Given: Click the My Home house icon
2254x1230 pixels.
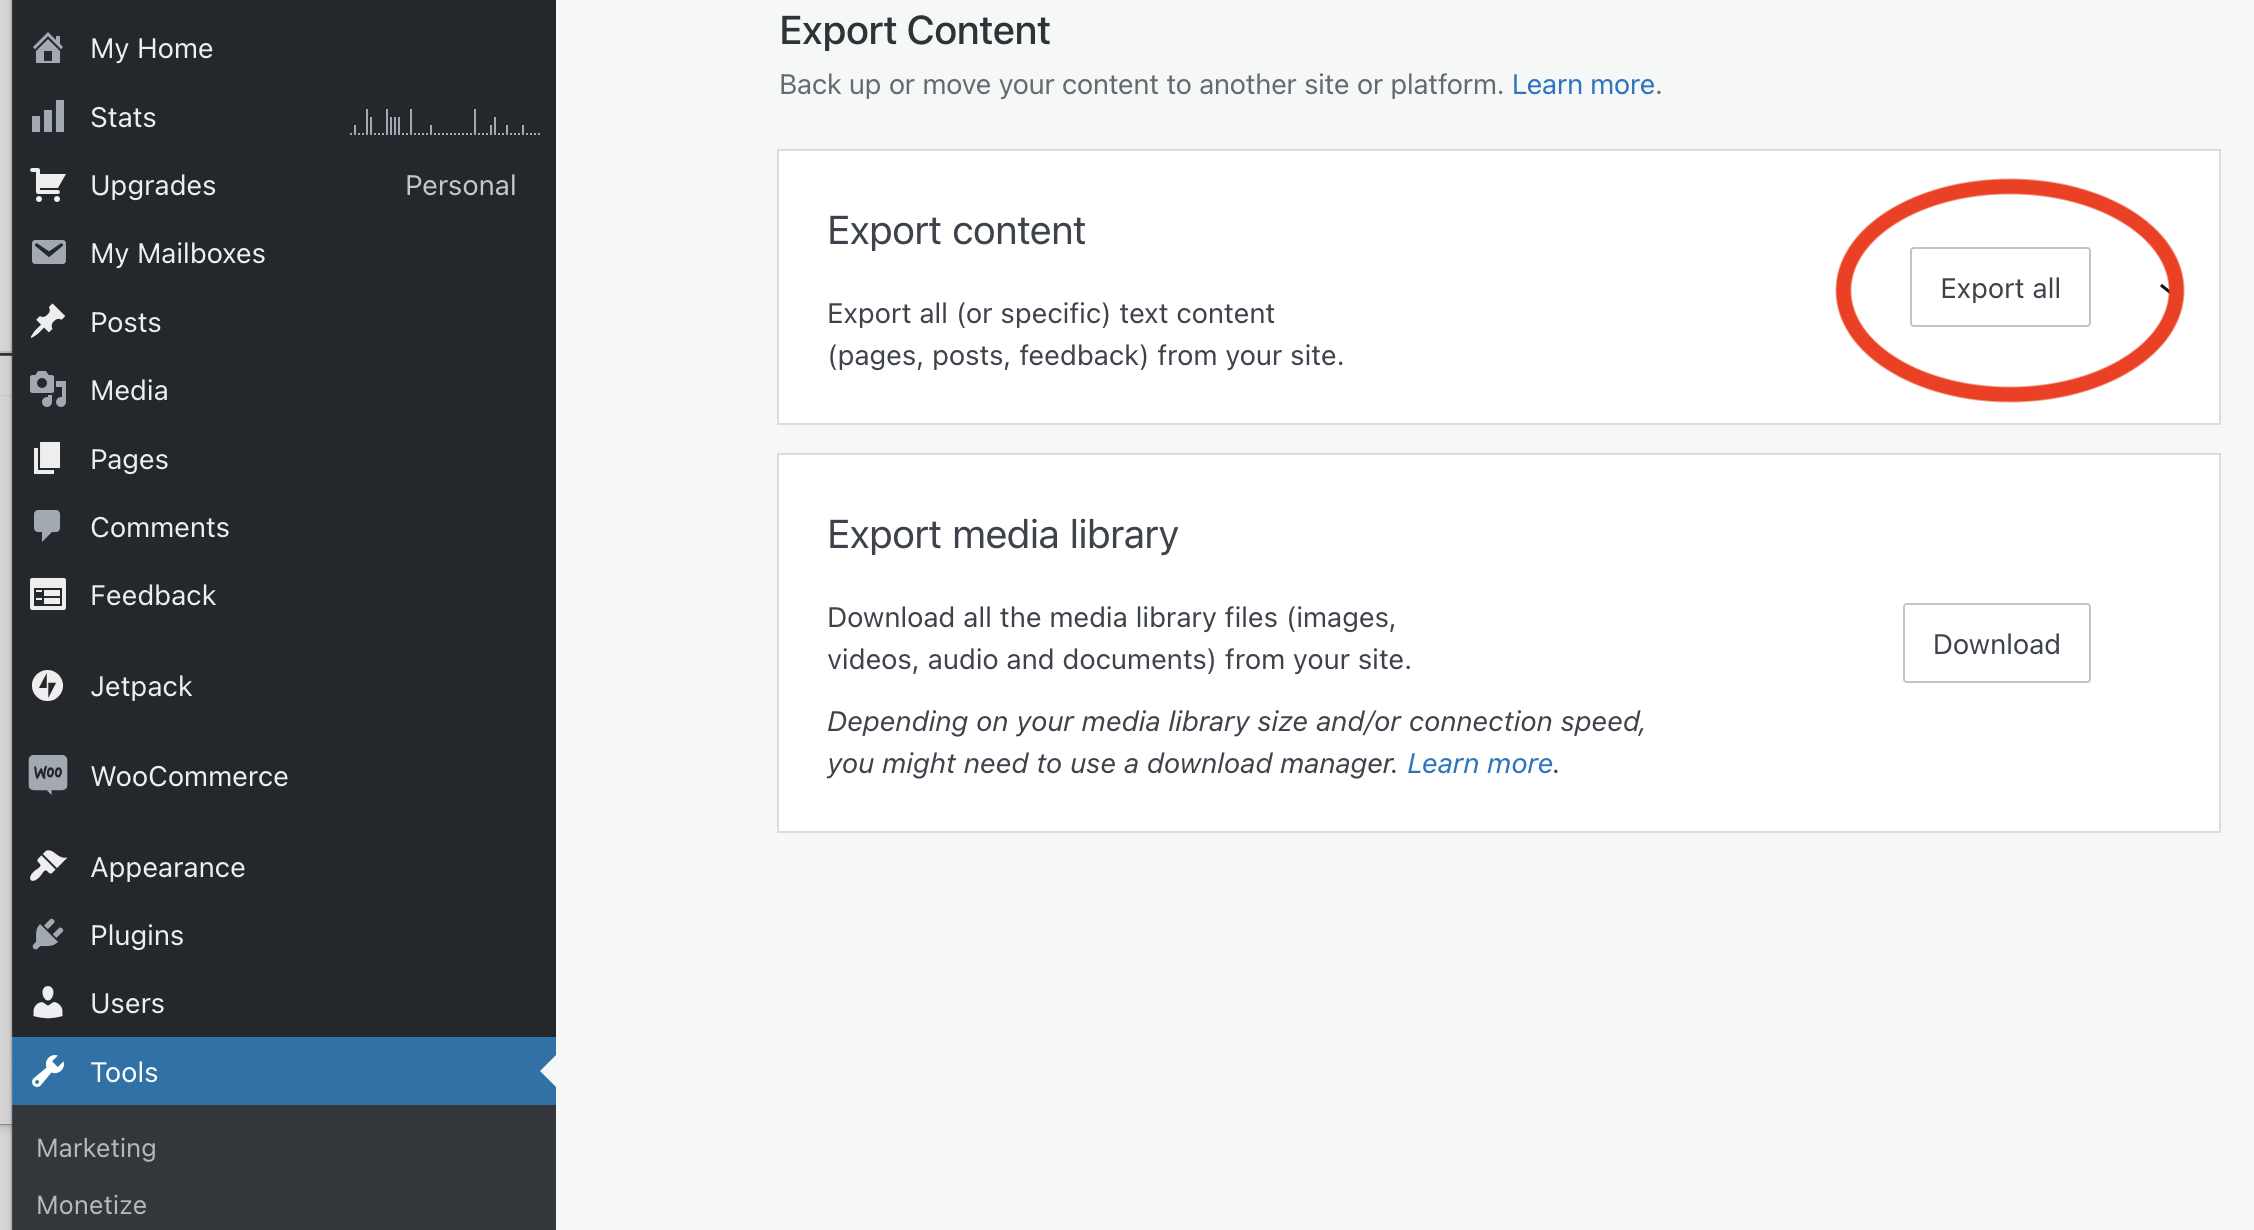Looking at the screenshot, I should pyautogui.click(x=48, y=48).
